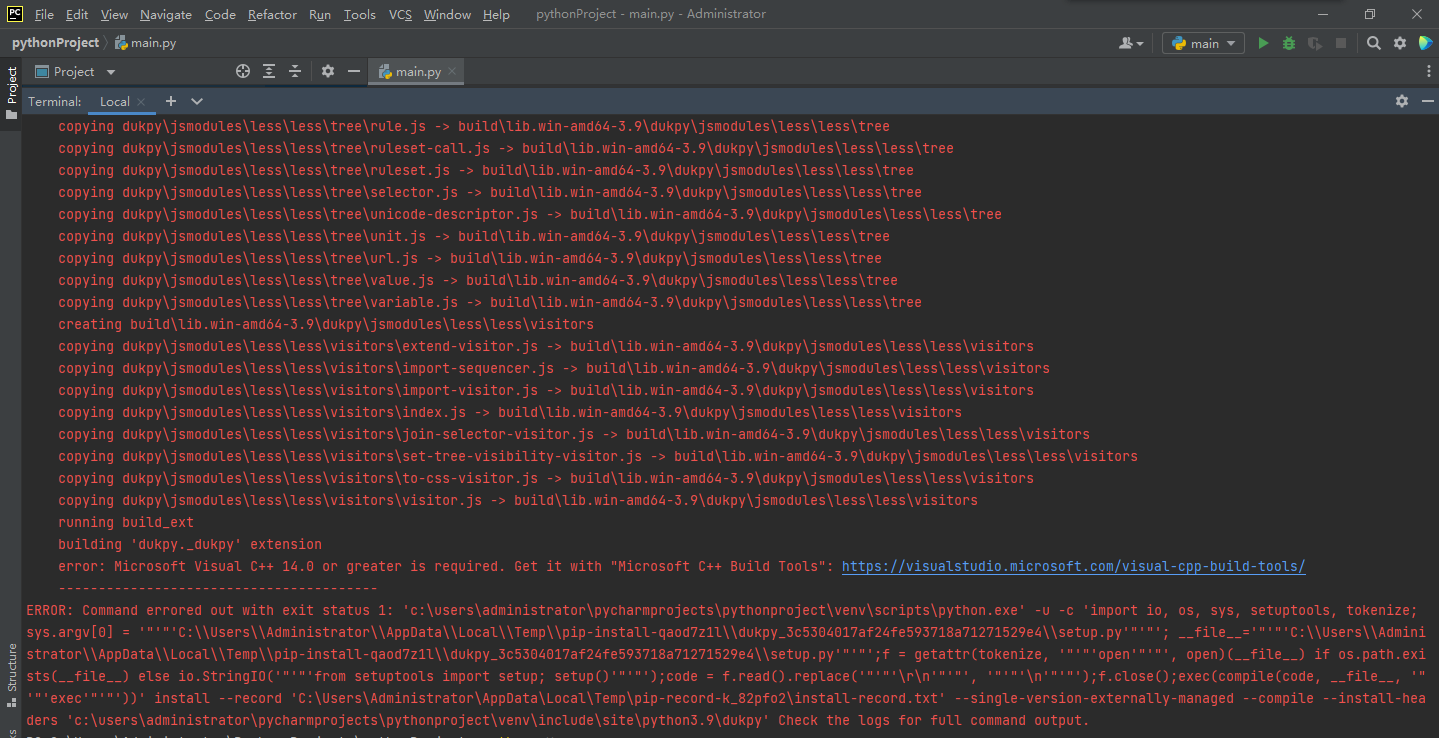This screenshot has width=1439, height=738.
Task: Close the Local terminal tab
Action: click(x=141, y=102)
